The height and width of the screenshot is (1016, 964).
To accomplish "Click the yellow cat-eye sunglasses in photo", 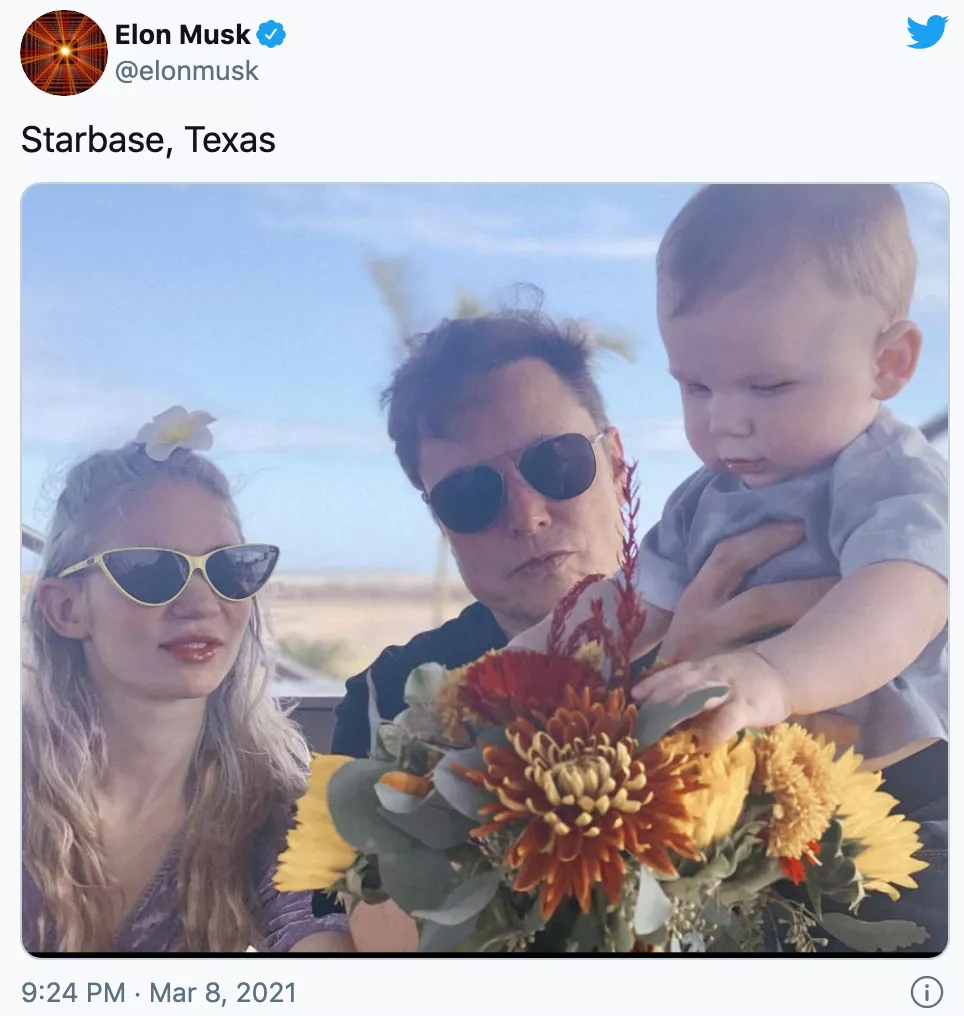I will pyautogui.click(x=172, y=573).
